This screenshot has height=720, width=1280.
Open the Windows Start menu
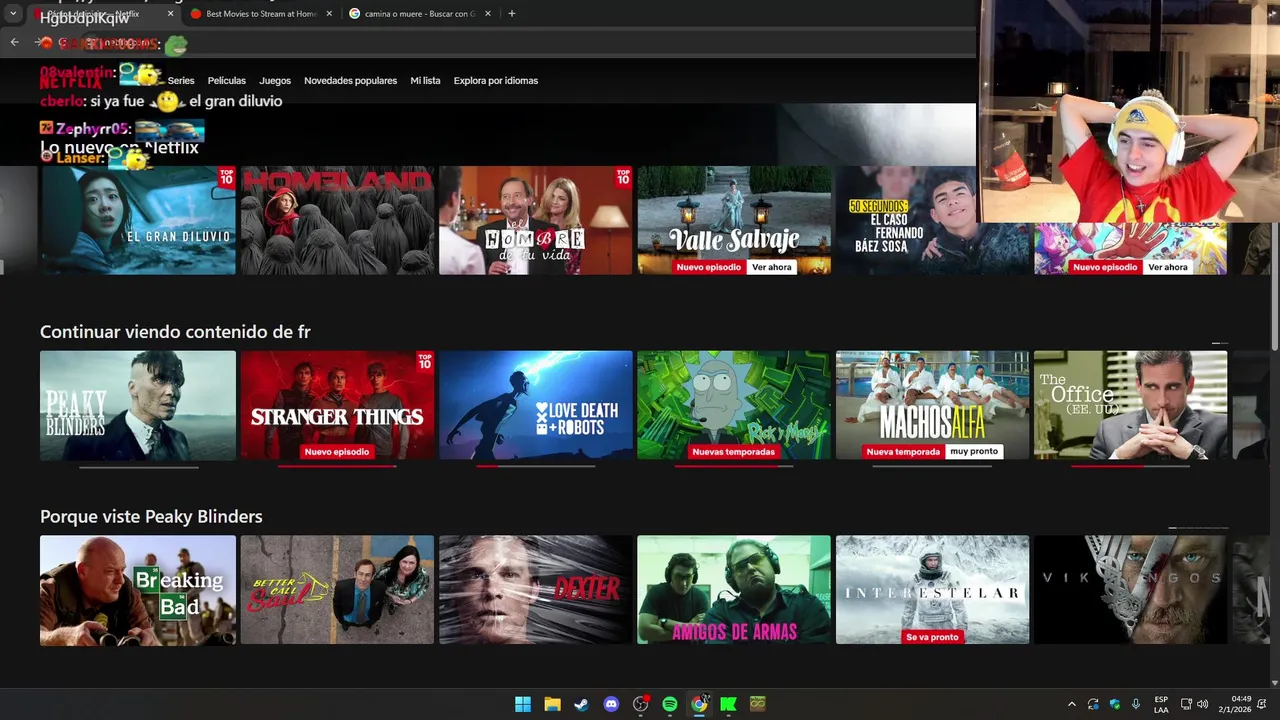click(522, 704)
